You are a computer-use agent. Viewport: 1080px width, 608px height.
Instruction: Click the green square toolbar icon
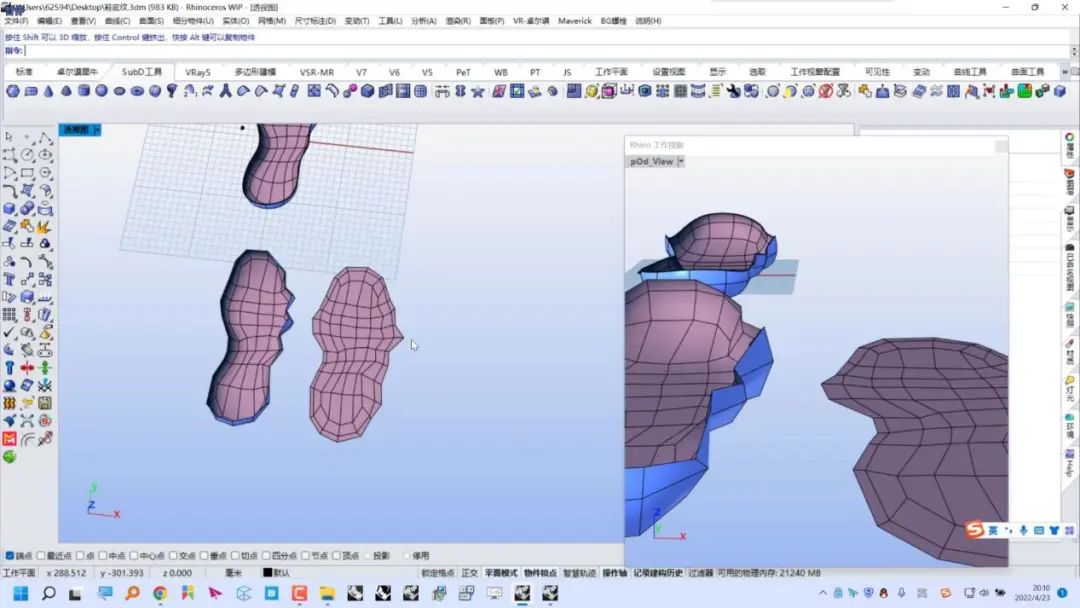tap(1024, 91)
